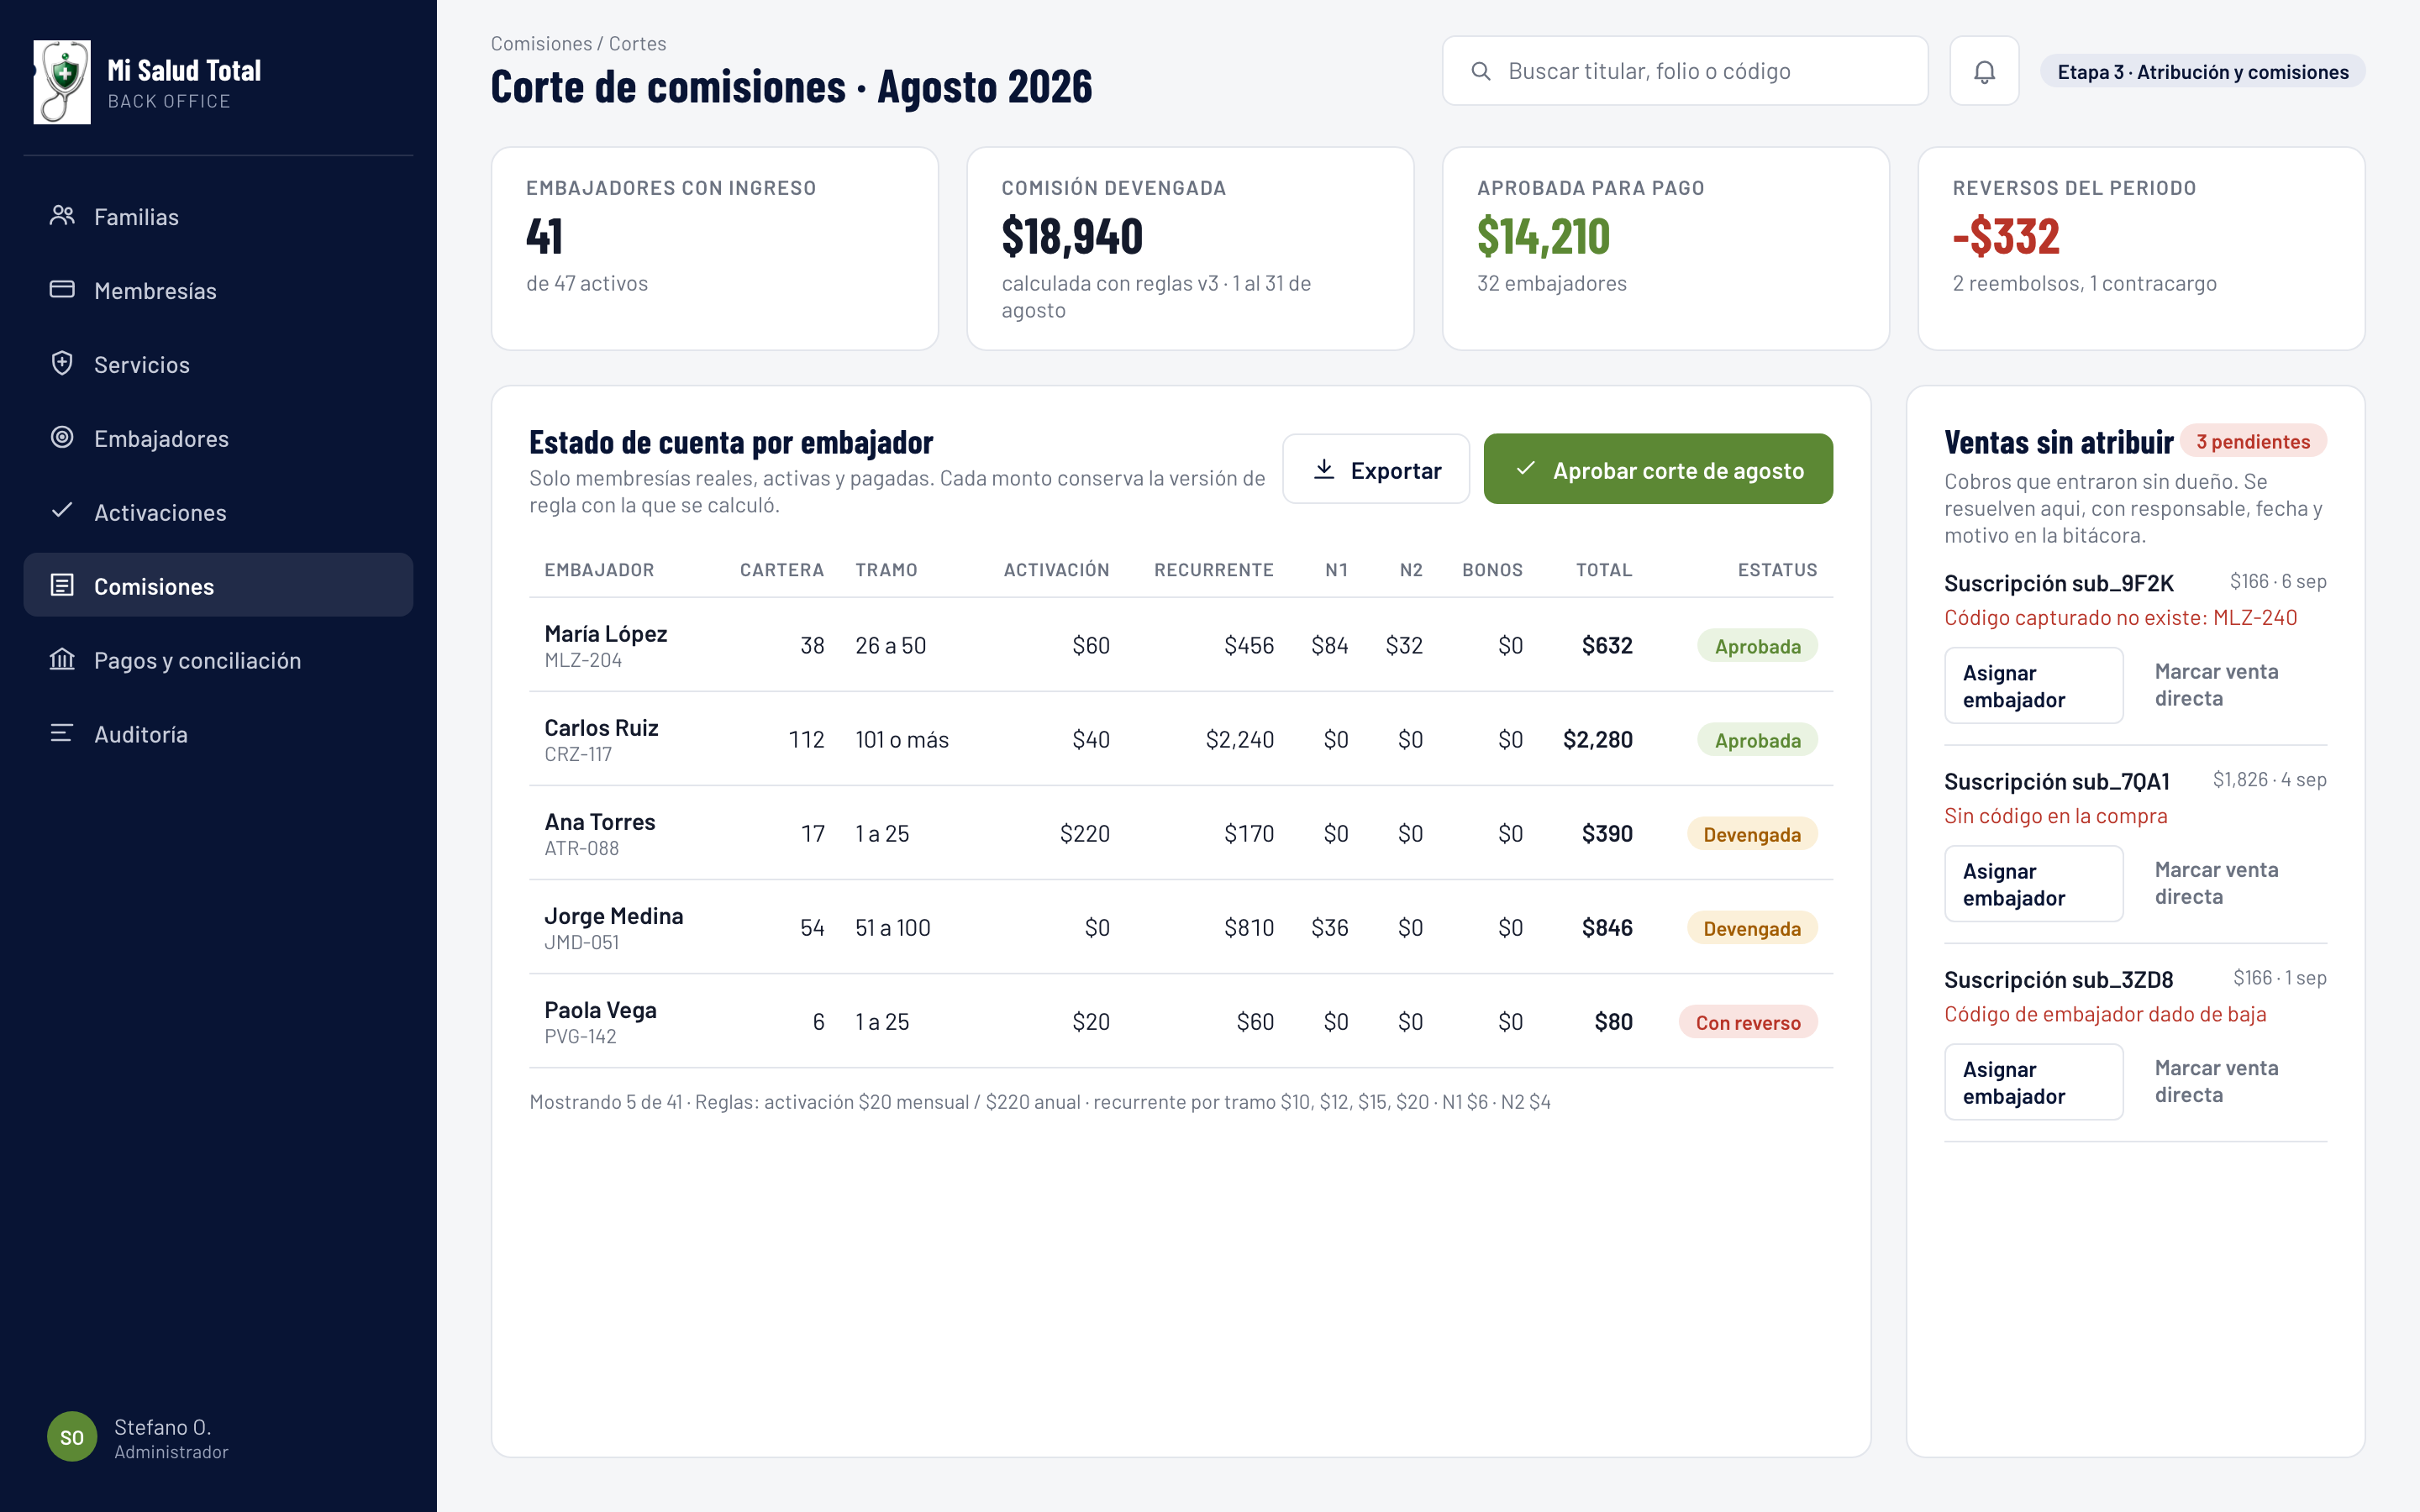This screenshot has width=2420, height=1512.
Task: Click the Etapa 3 Atribución y comisiones badge
Action: 2203,72
